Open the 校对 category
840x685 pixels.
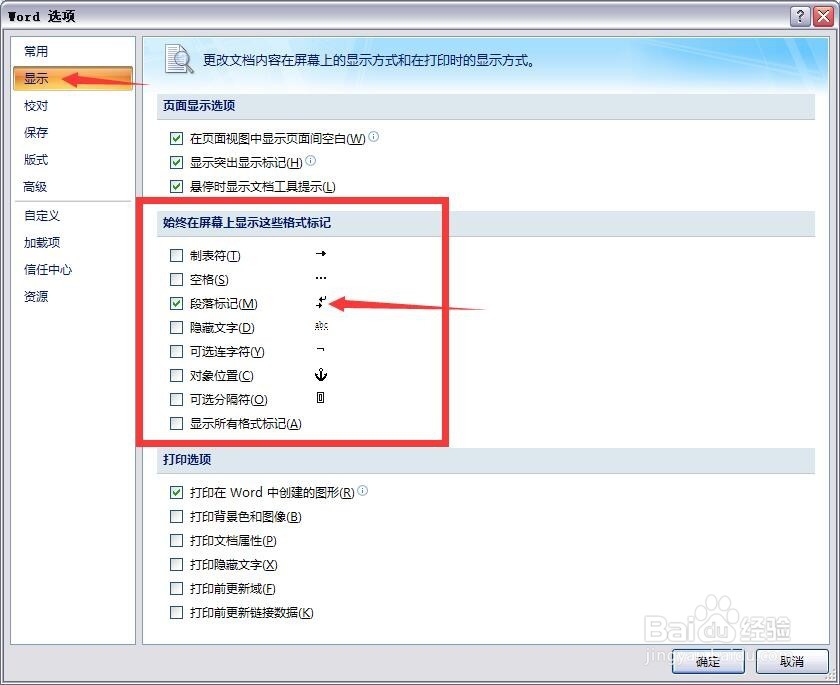36,106
